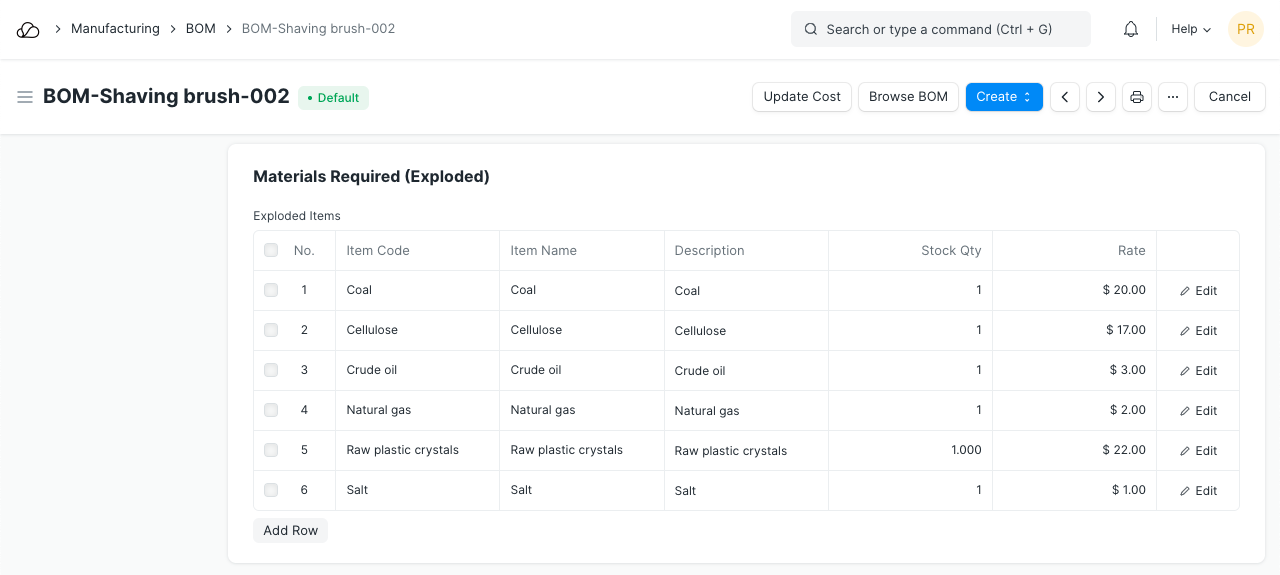Select all rows with header checkbox

(271, 250)
